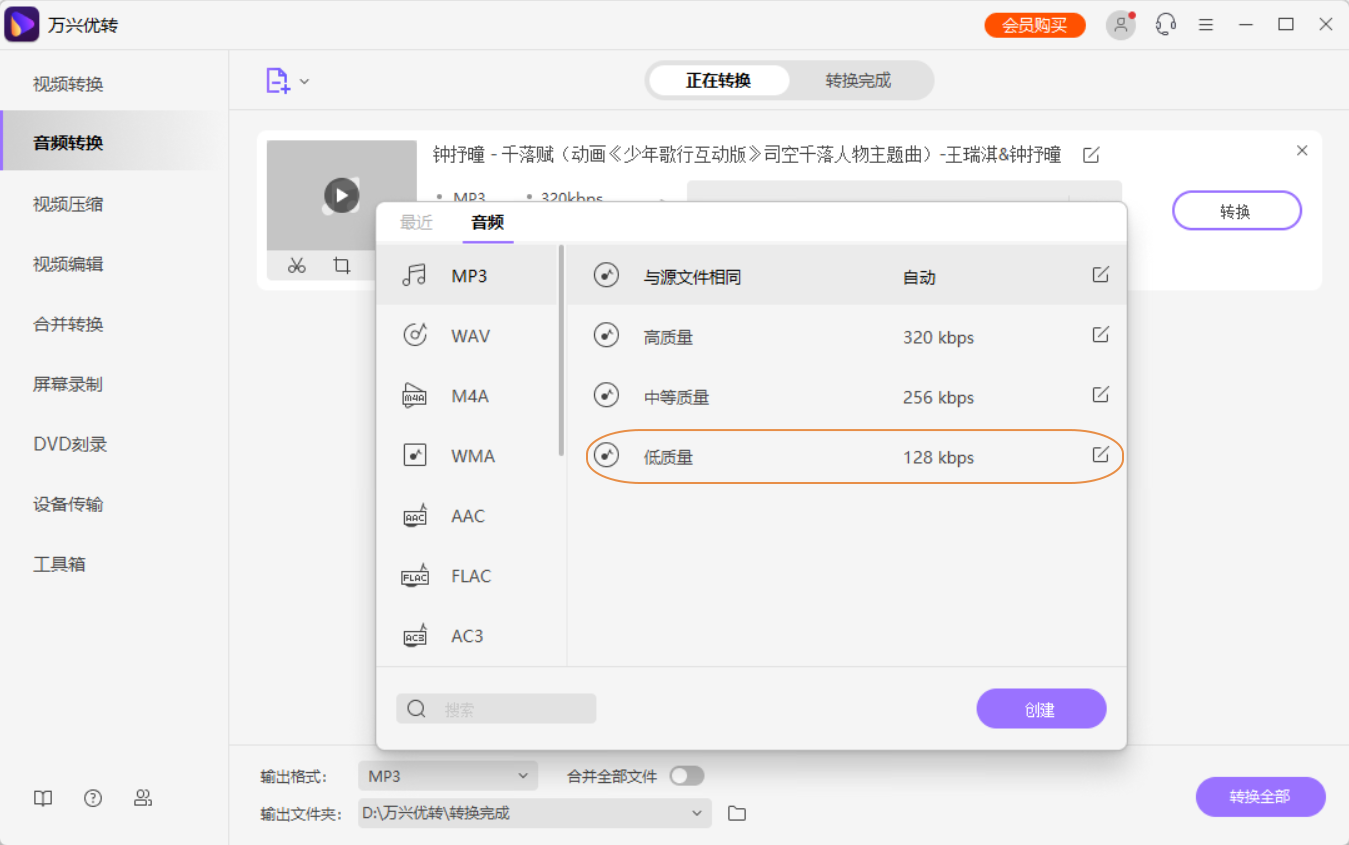
Task: Open customer support via the headset icon
Action: coord(1165,24)
